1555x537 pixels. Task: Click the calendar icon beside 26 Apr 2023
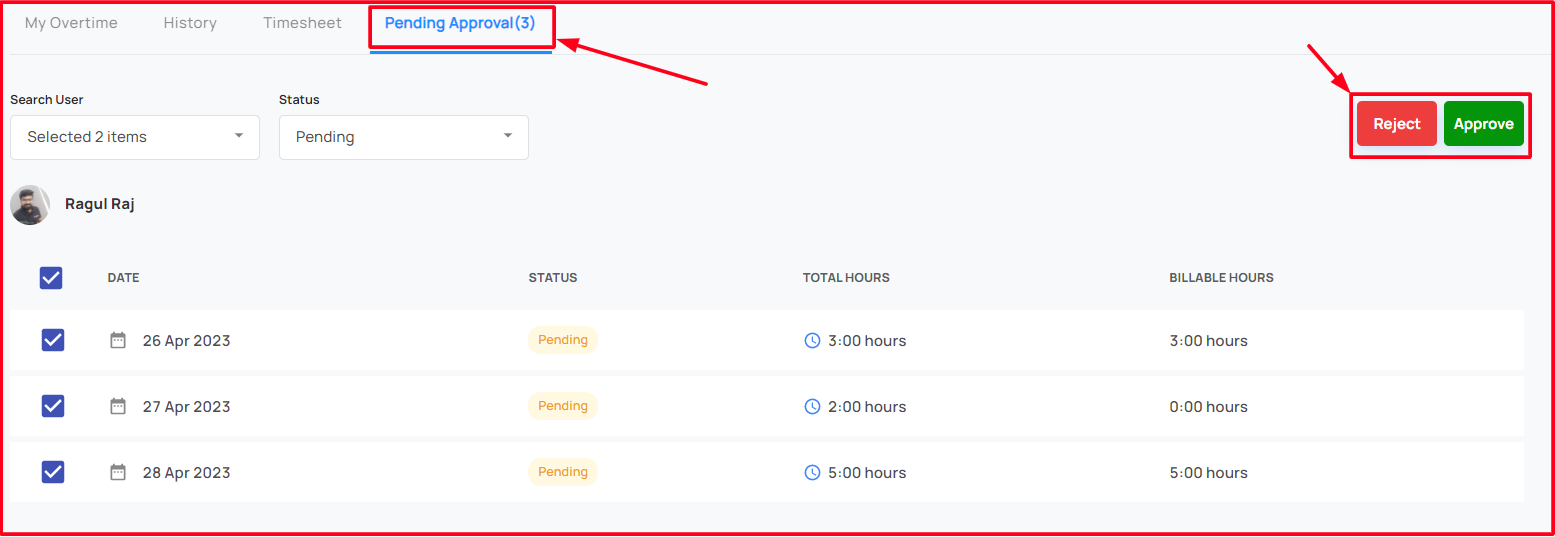pyautogui.click(x=118, y=340)
